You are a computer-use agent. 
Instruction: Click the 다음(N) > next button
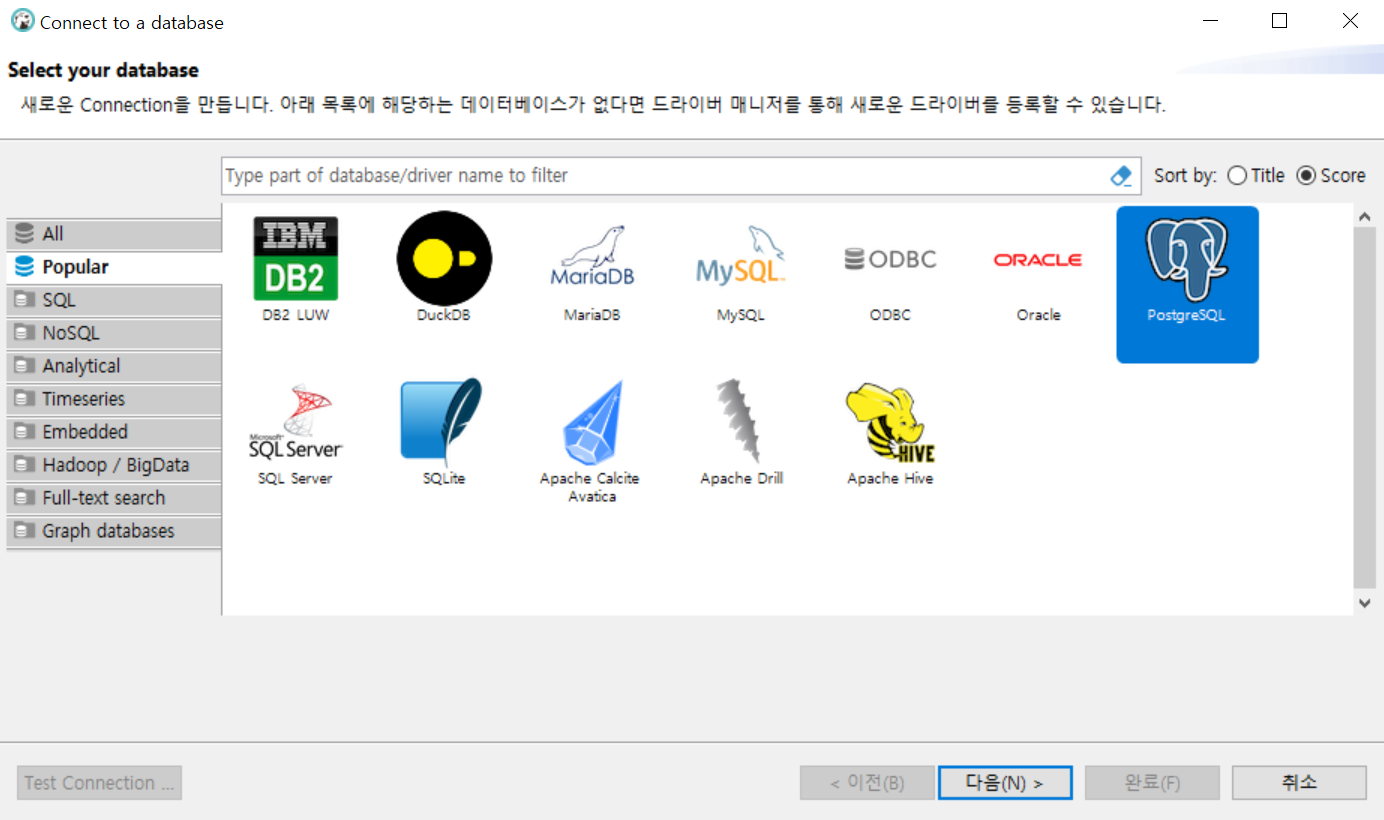[x=1005, y=783]
